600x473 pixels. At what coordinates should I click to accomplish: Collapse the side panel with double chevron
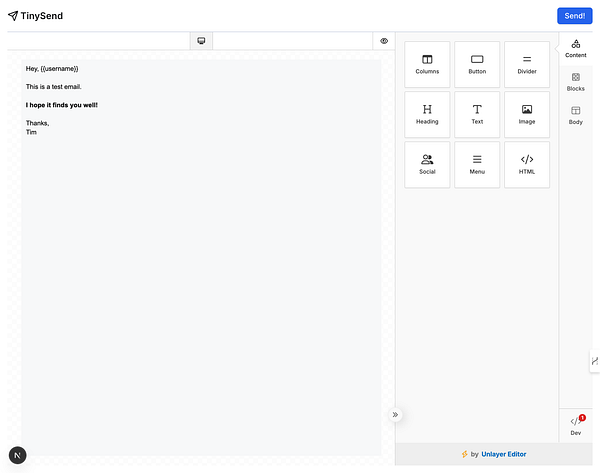point(395,414)
